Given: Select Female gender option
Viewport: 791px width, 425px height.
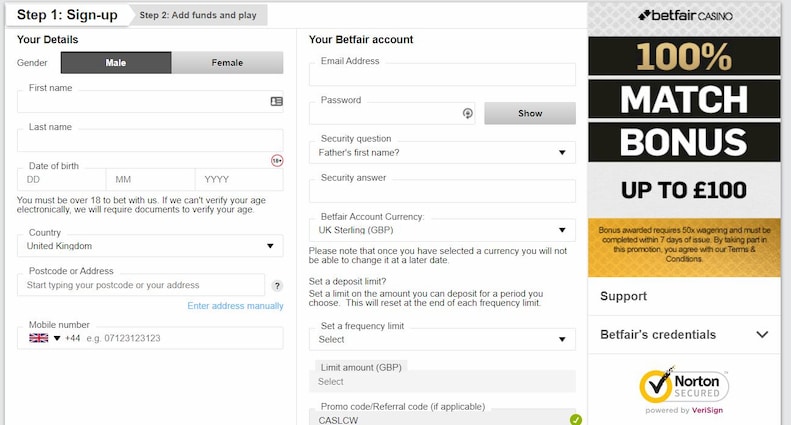Looking at the screenshot, I should pyautogui.click(x=227, y=63).
